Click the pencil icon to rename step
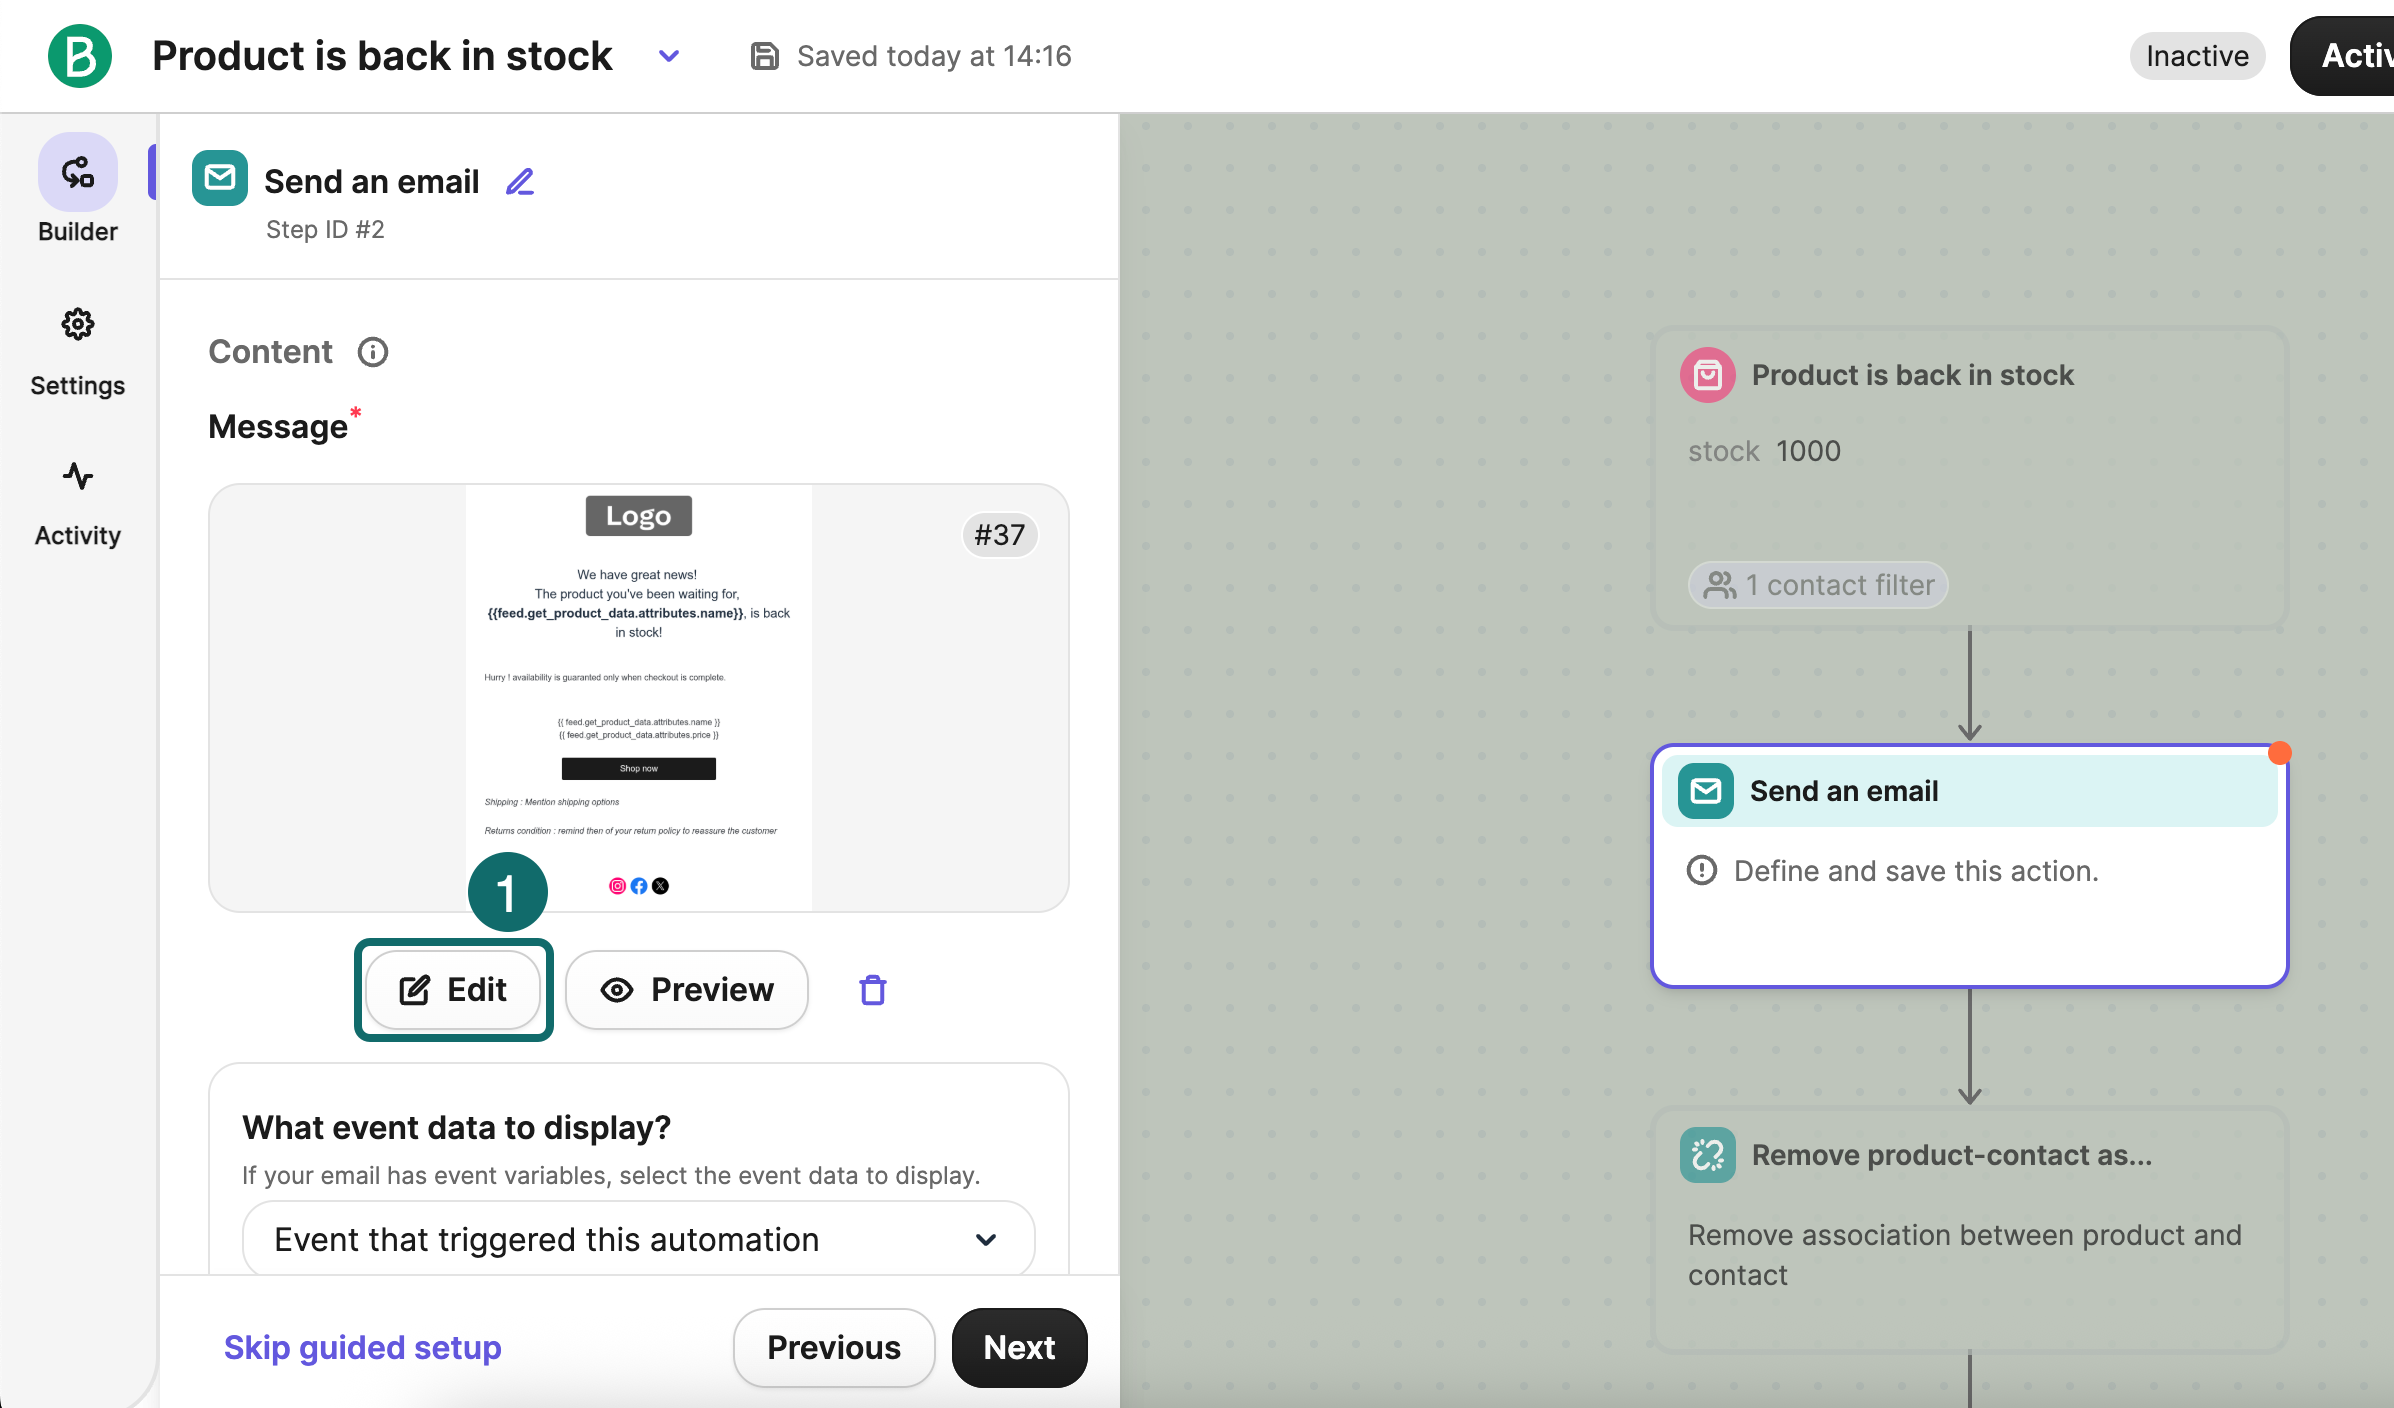Screen dimensions: 2394x1408 pyautogui.click(x=520, y=182)
